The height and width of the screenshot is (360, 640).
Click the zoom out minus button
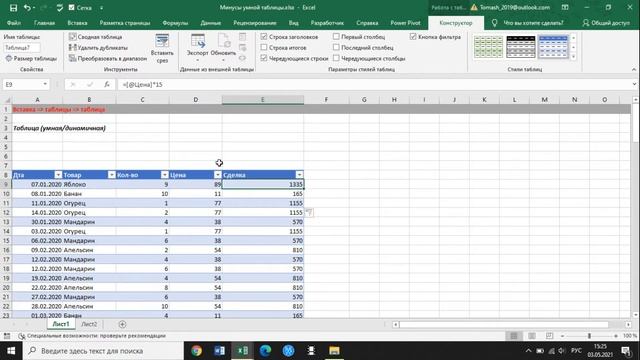562,336
